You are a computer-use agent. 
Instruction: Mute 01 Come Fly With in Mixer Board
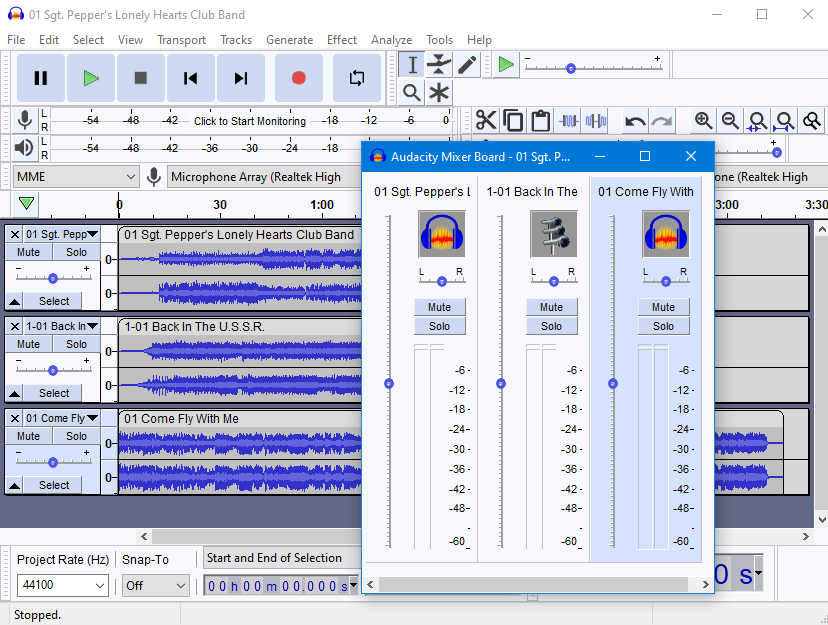click(663, 307)
